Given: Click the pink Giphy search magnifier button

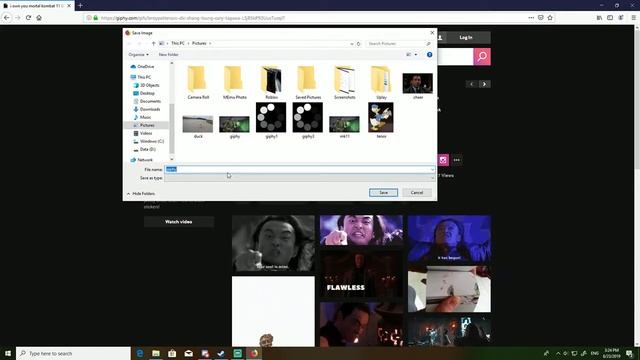Looking at the screenshot, I should click(482, 57).
